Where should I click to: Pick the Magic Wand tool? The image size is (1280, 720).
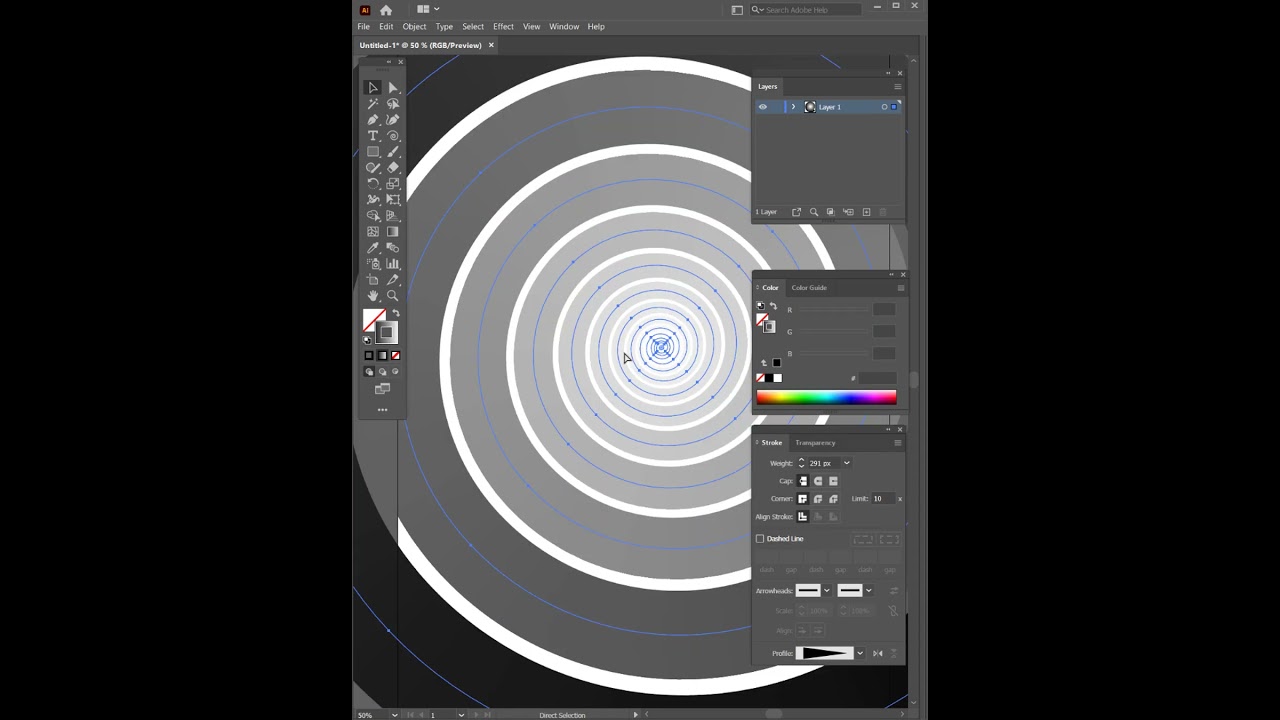coord(373,104)
